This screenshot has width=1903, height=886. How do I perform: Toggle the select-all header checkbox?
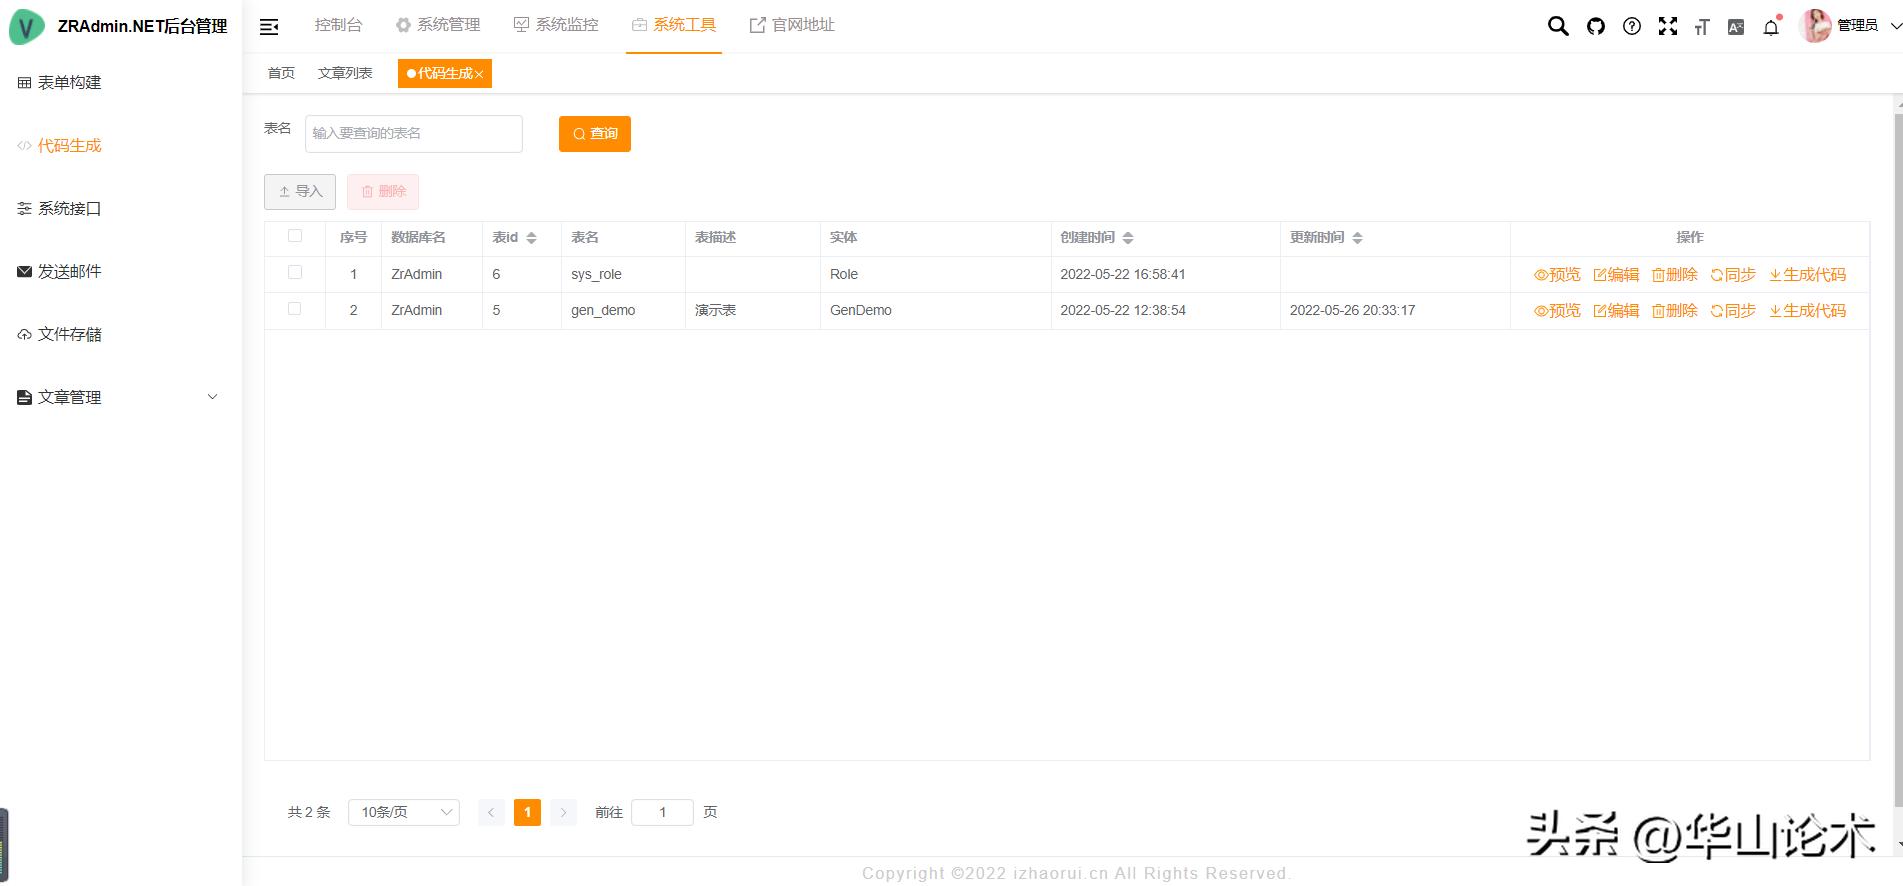click(x=294, y=236)
